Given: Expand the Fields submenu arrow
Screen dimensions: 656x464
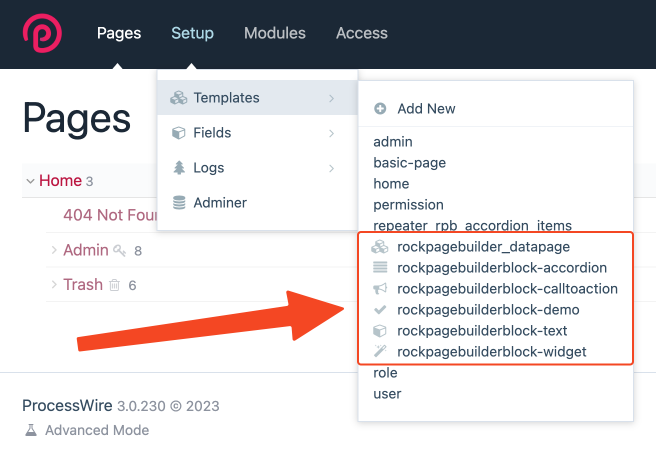Looking at the screenshot, I should [331, 133].
